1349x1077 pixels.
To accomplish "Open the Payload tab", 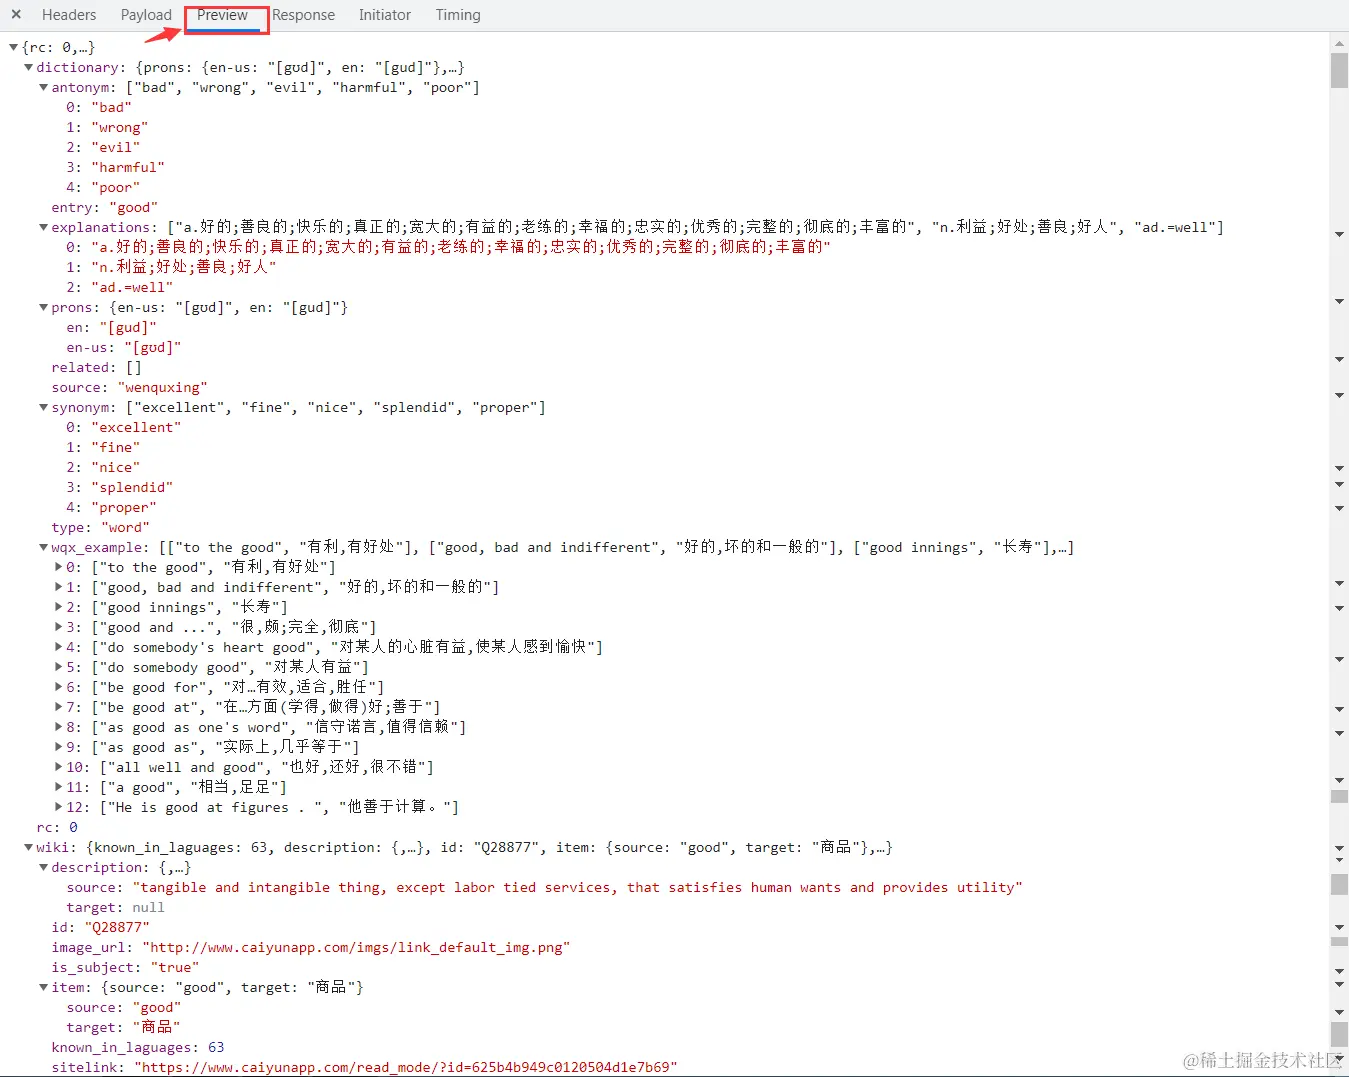I will point(146,15).
